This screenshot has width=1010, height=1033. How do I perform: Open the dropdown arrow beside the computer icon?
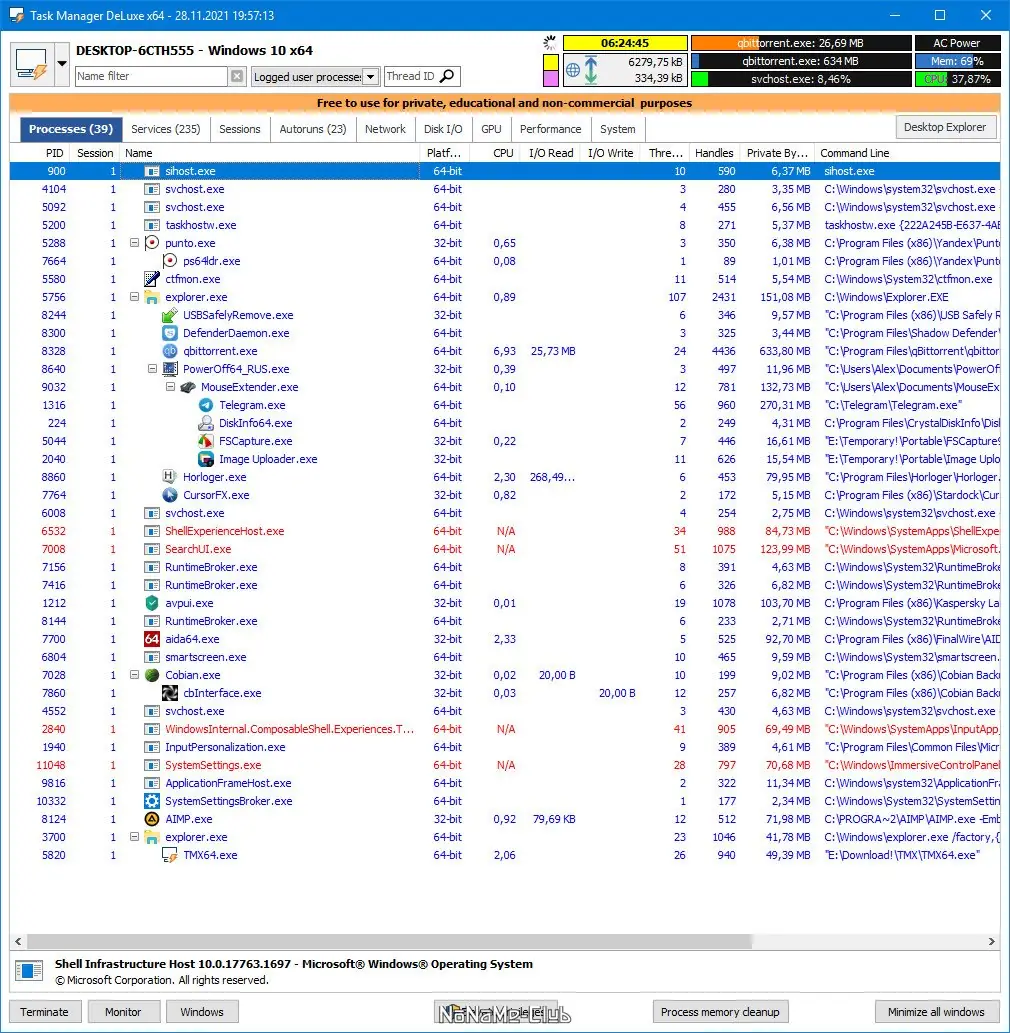[61, 64]
